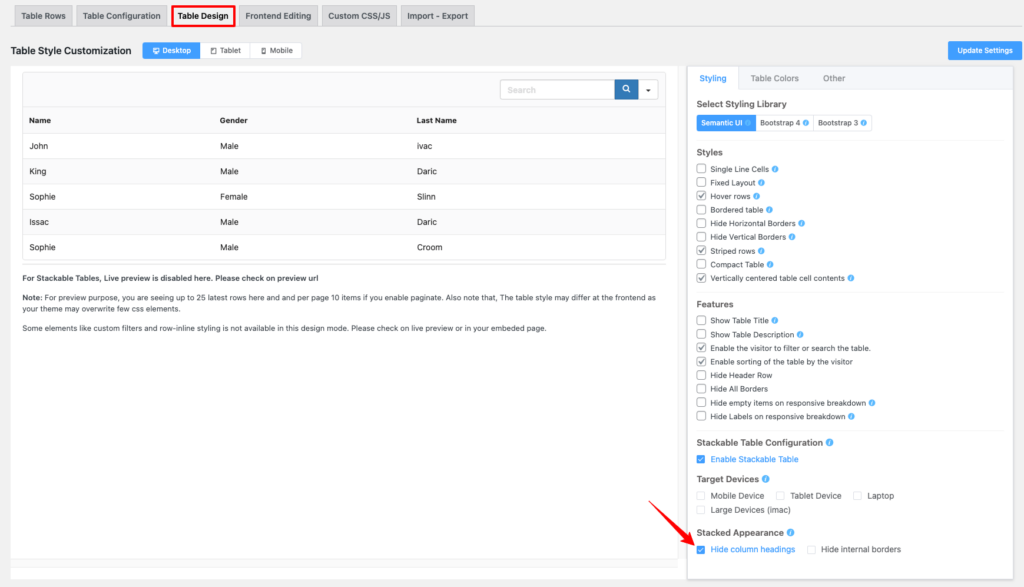
Task: Click Update Settings button
Action: [985, 50]
